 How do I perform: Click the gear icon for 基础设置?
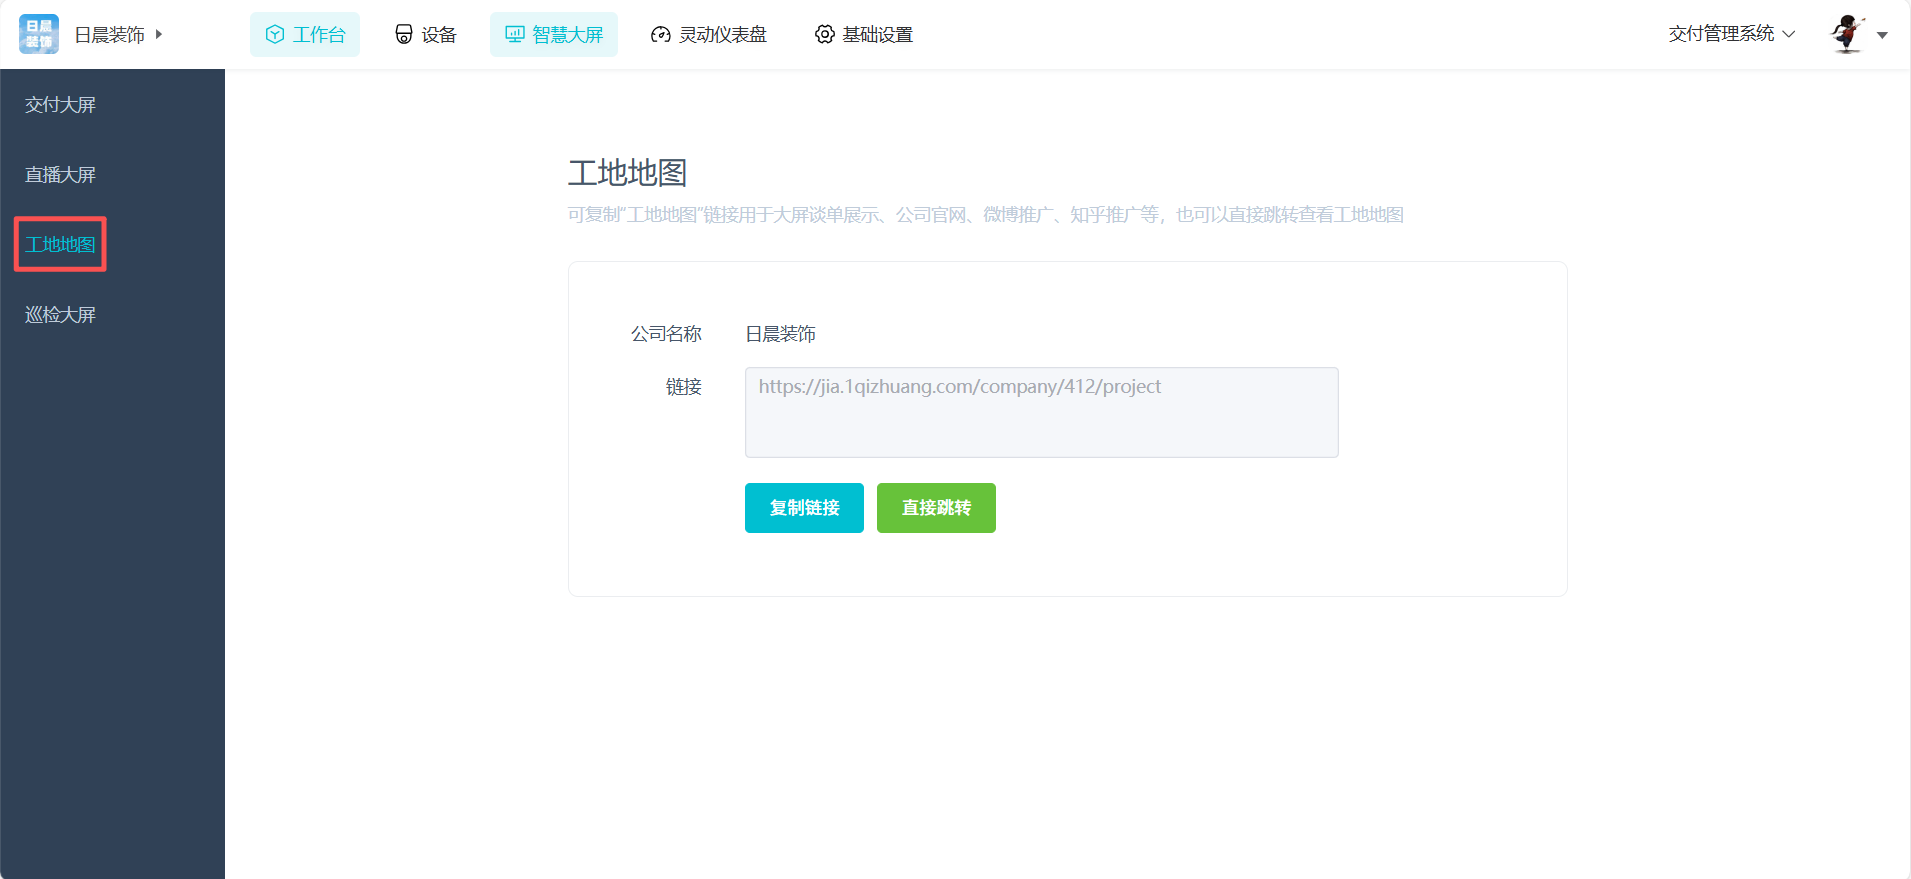click(824, 35)
